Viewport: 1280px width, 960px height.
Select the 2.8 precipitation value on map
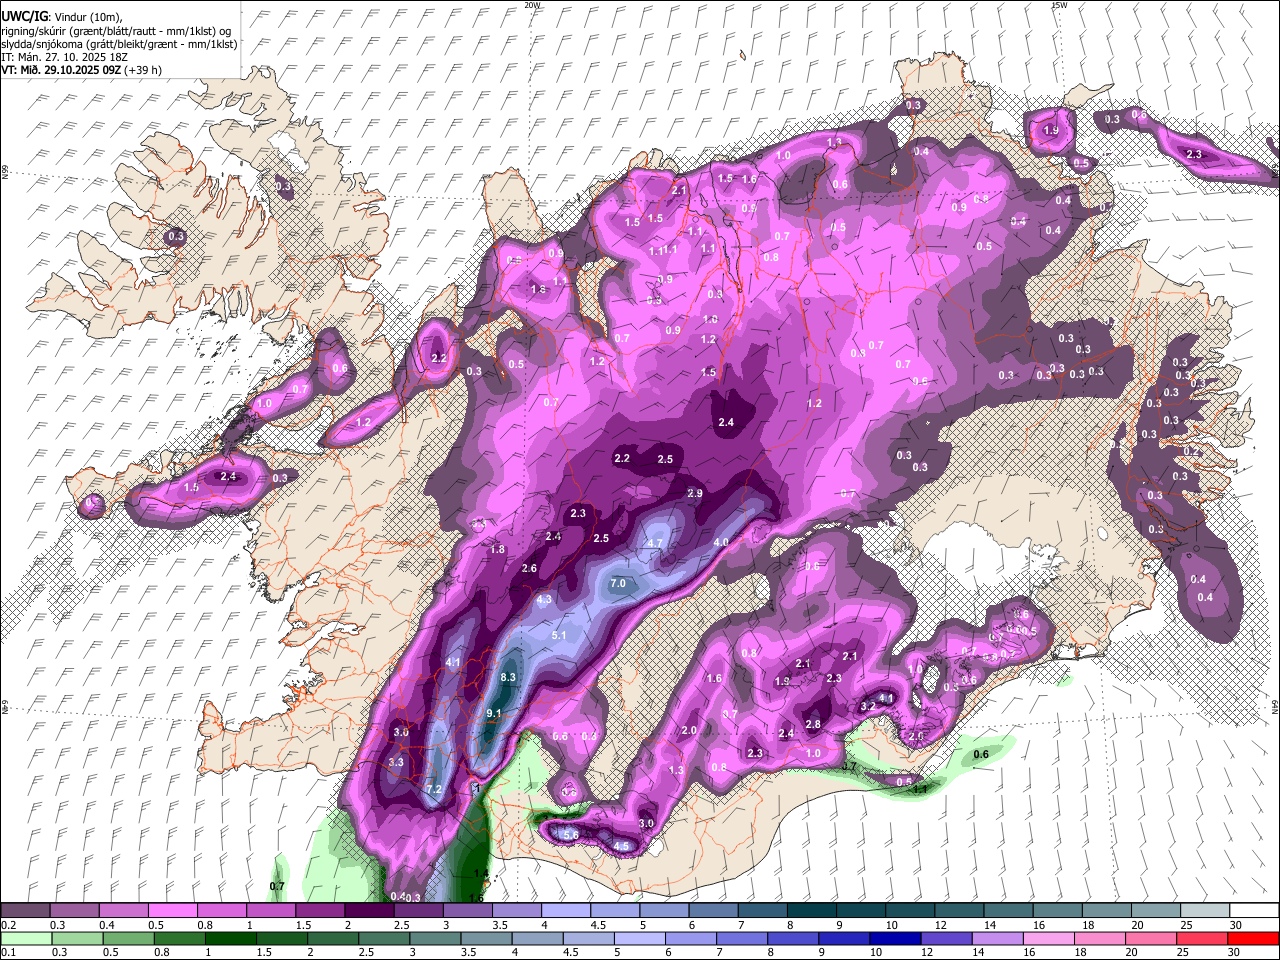[813, 724]
